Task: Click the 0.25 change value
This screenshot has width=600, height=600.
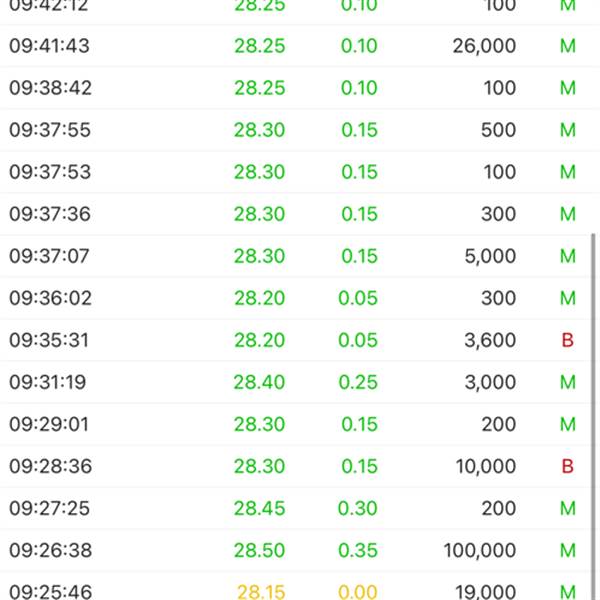Action: pyautogui.click(x=358, y=382)
